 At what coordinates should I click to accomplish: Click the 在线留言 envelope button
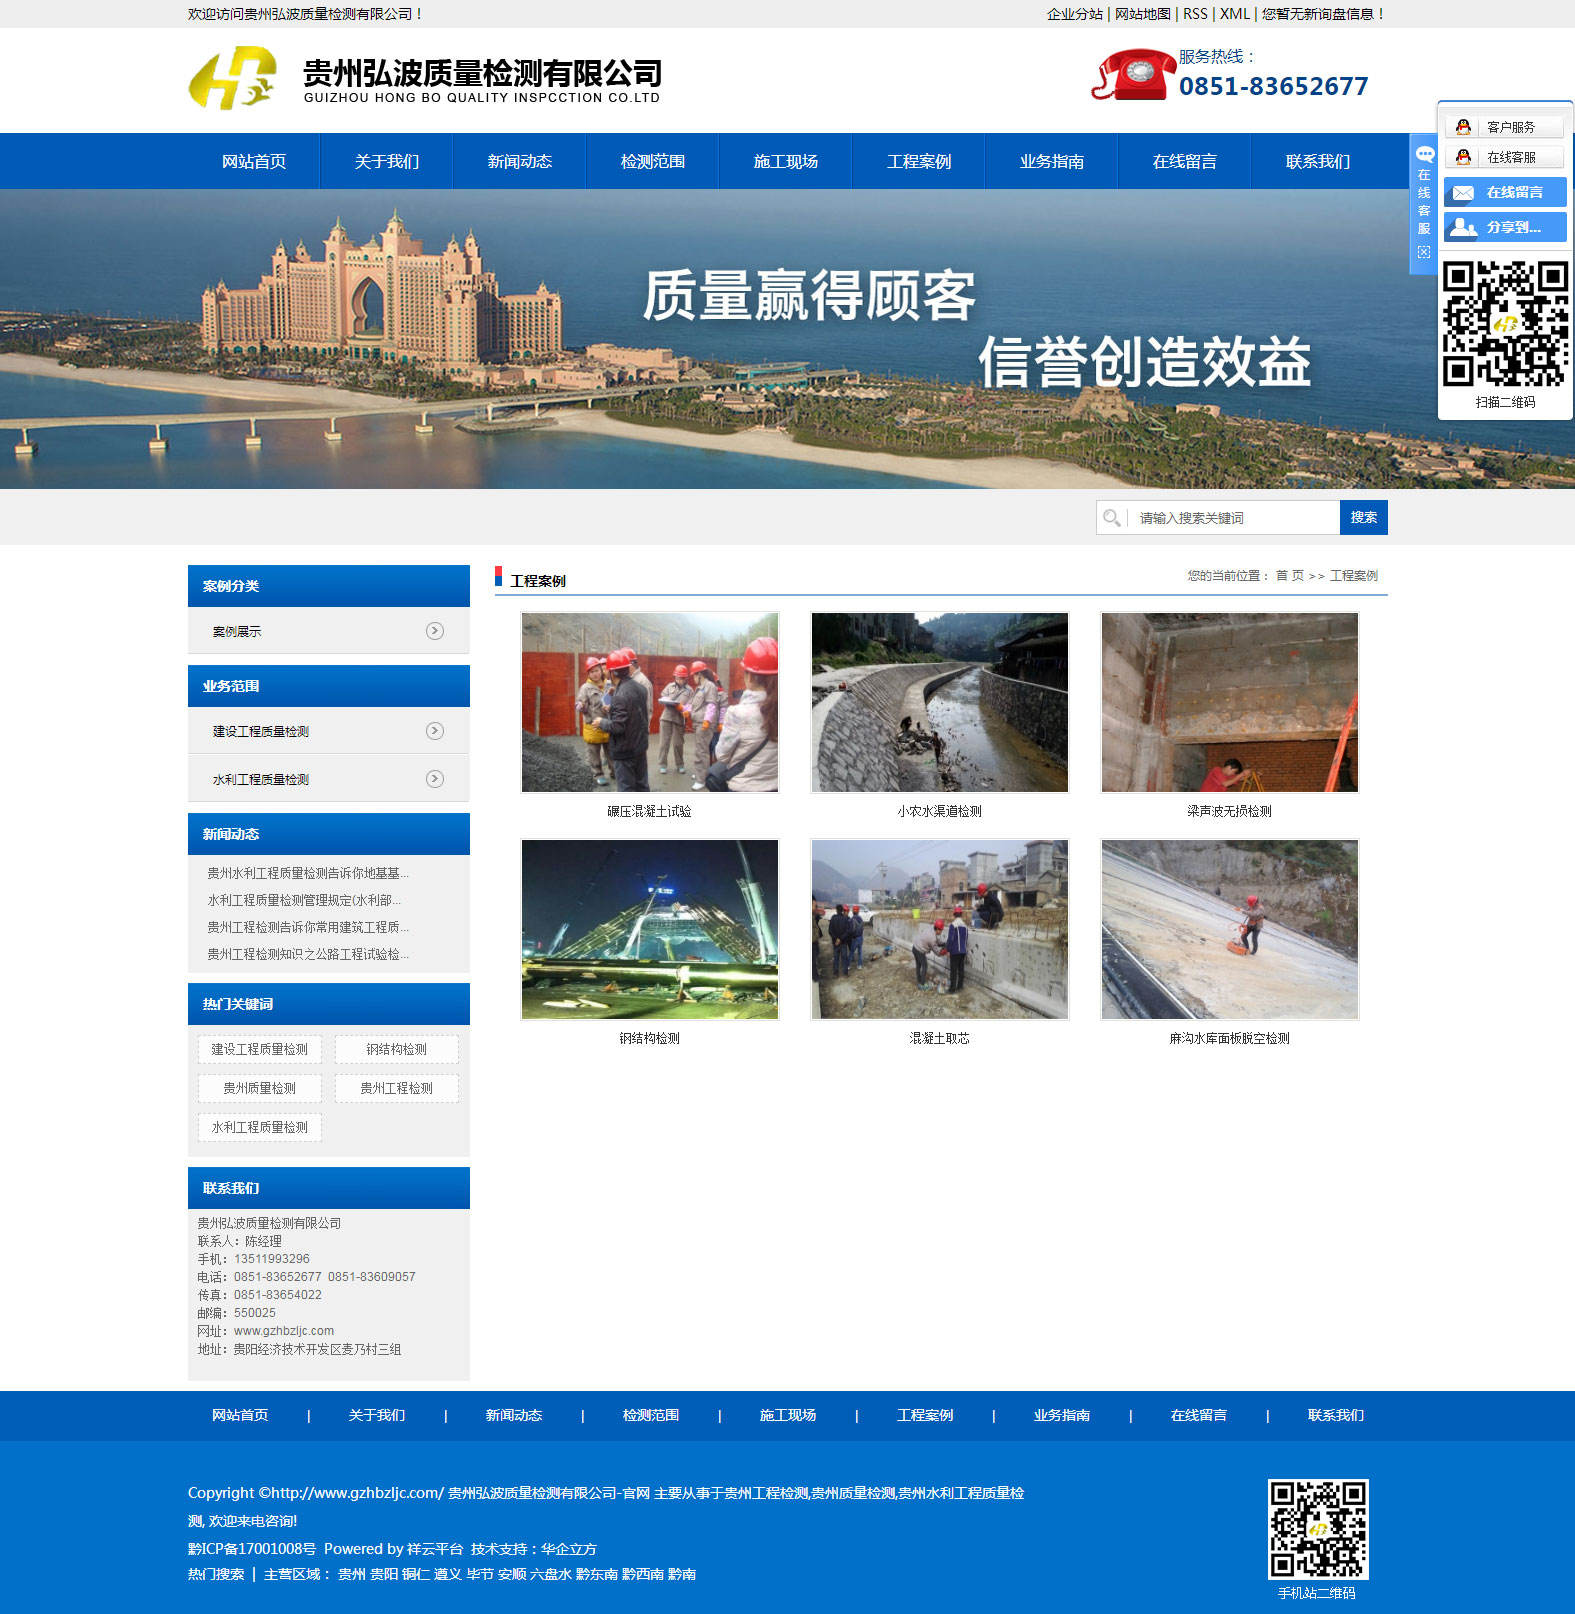[1504, 192]
